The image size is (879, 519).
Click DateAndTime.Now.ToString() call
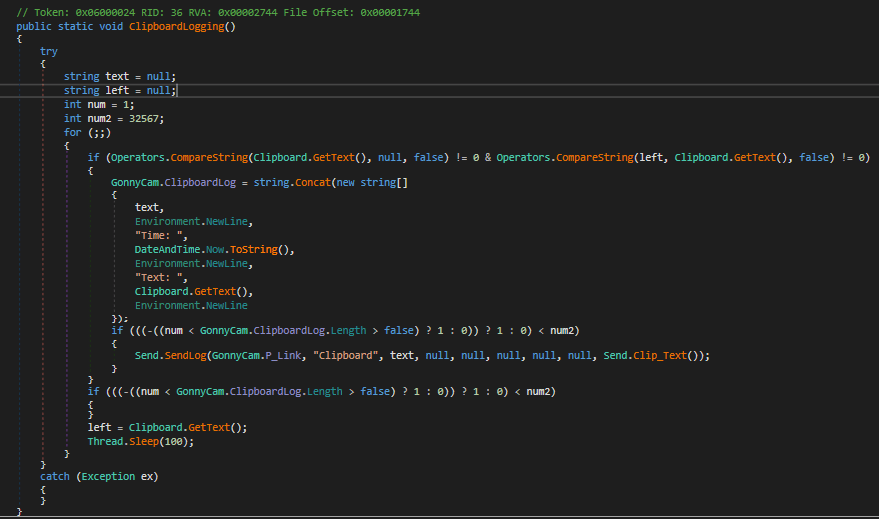212,249
